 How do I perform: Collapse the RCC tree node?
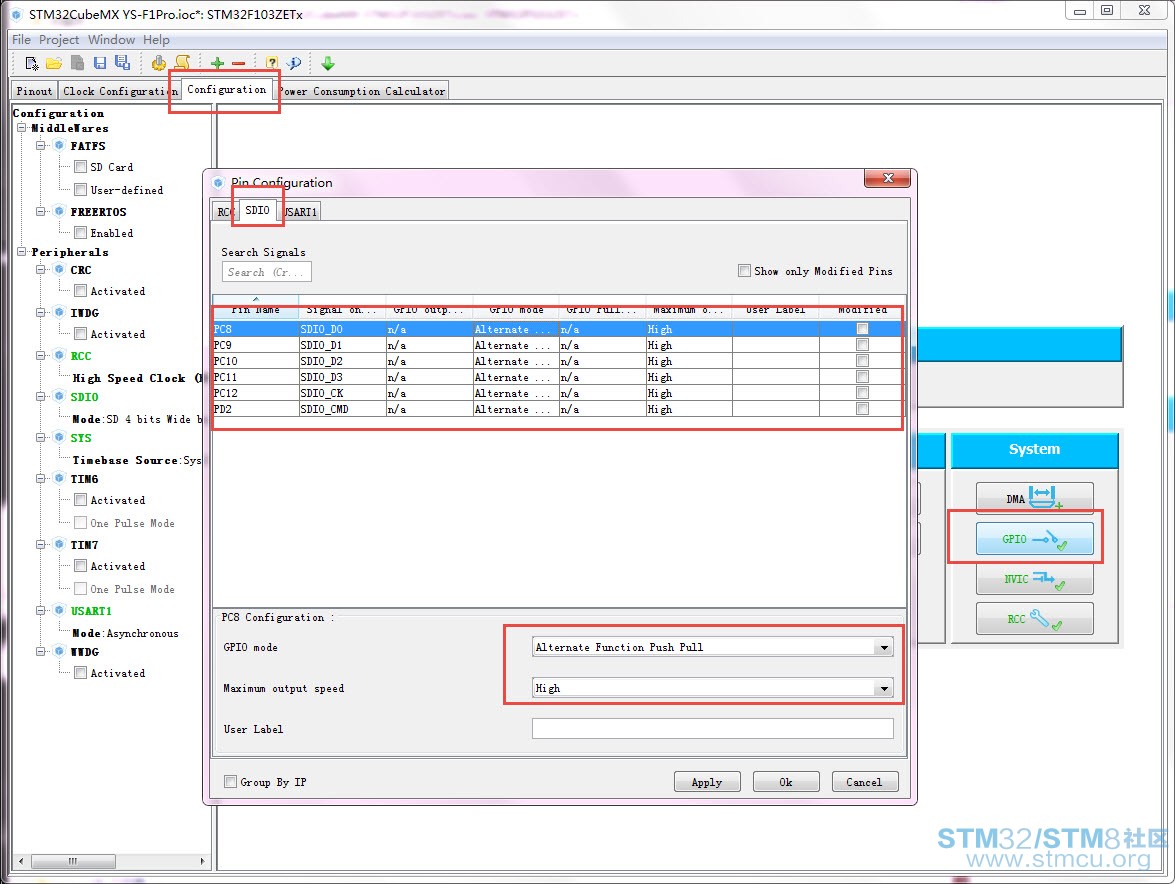point(41,356)
